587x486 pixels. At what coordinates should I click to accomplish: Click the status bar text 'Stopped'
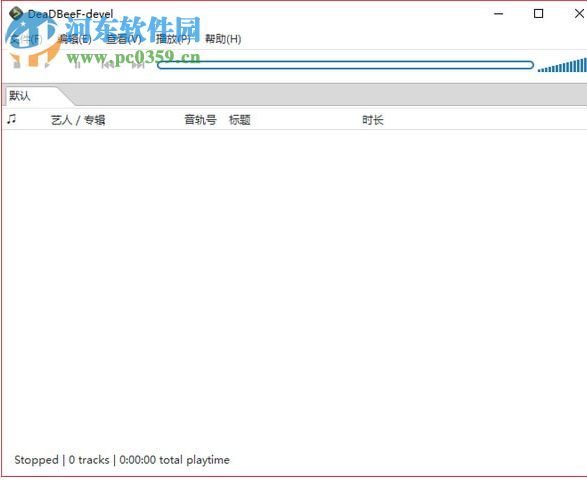click(37, 460)
